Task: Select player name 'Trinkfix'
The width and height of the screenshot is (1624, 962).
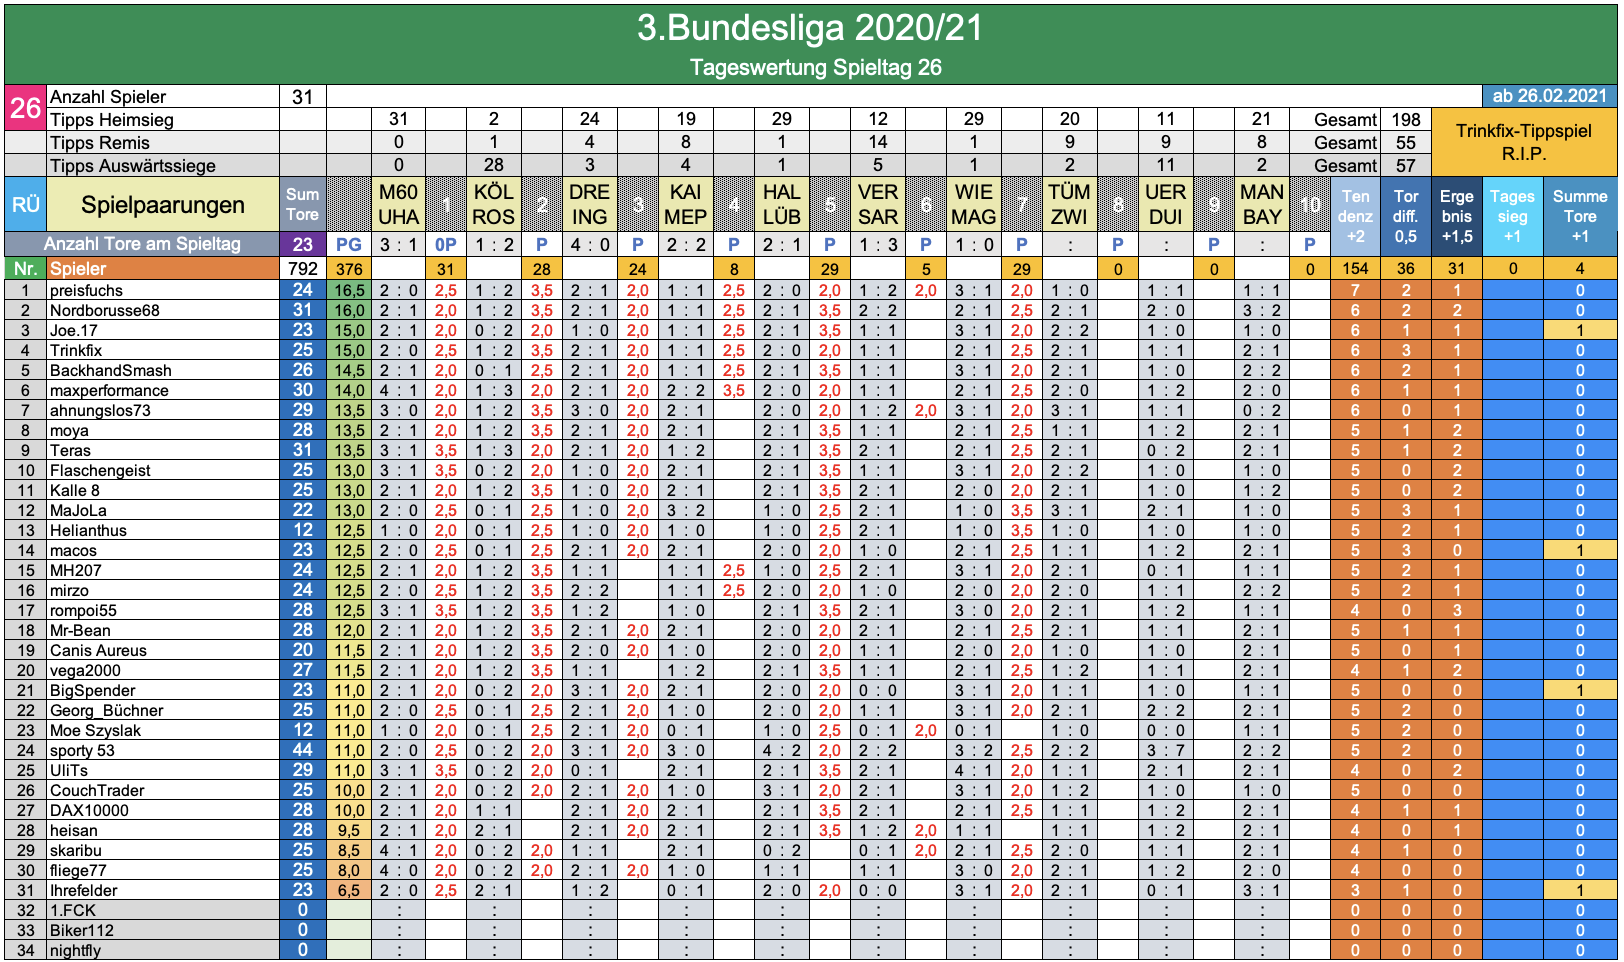Action: click(76, 351)
